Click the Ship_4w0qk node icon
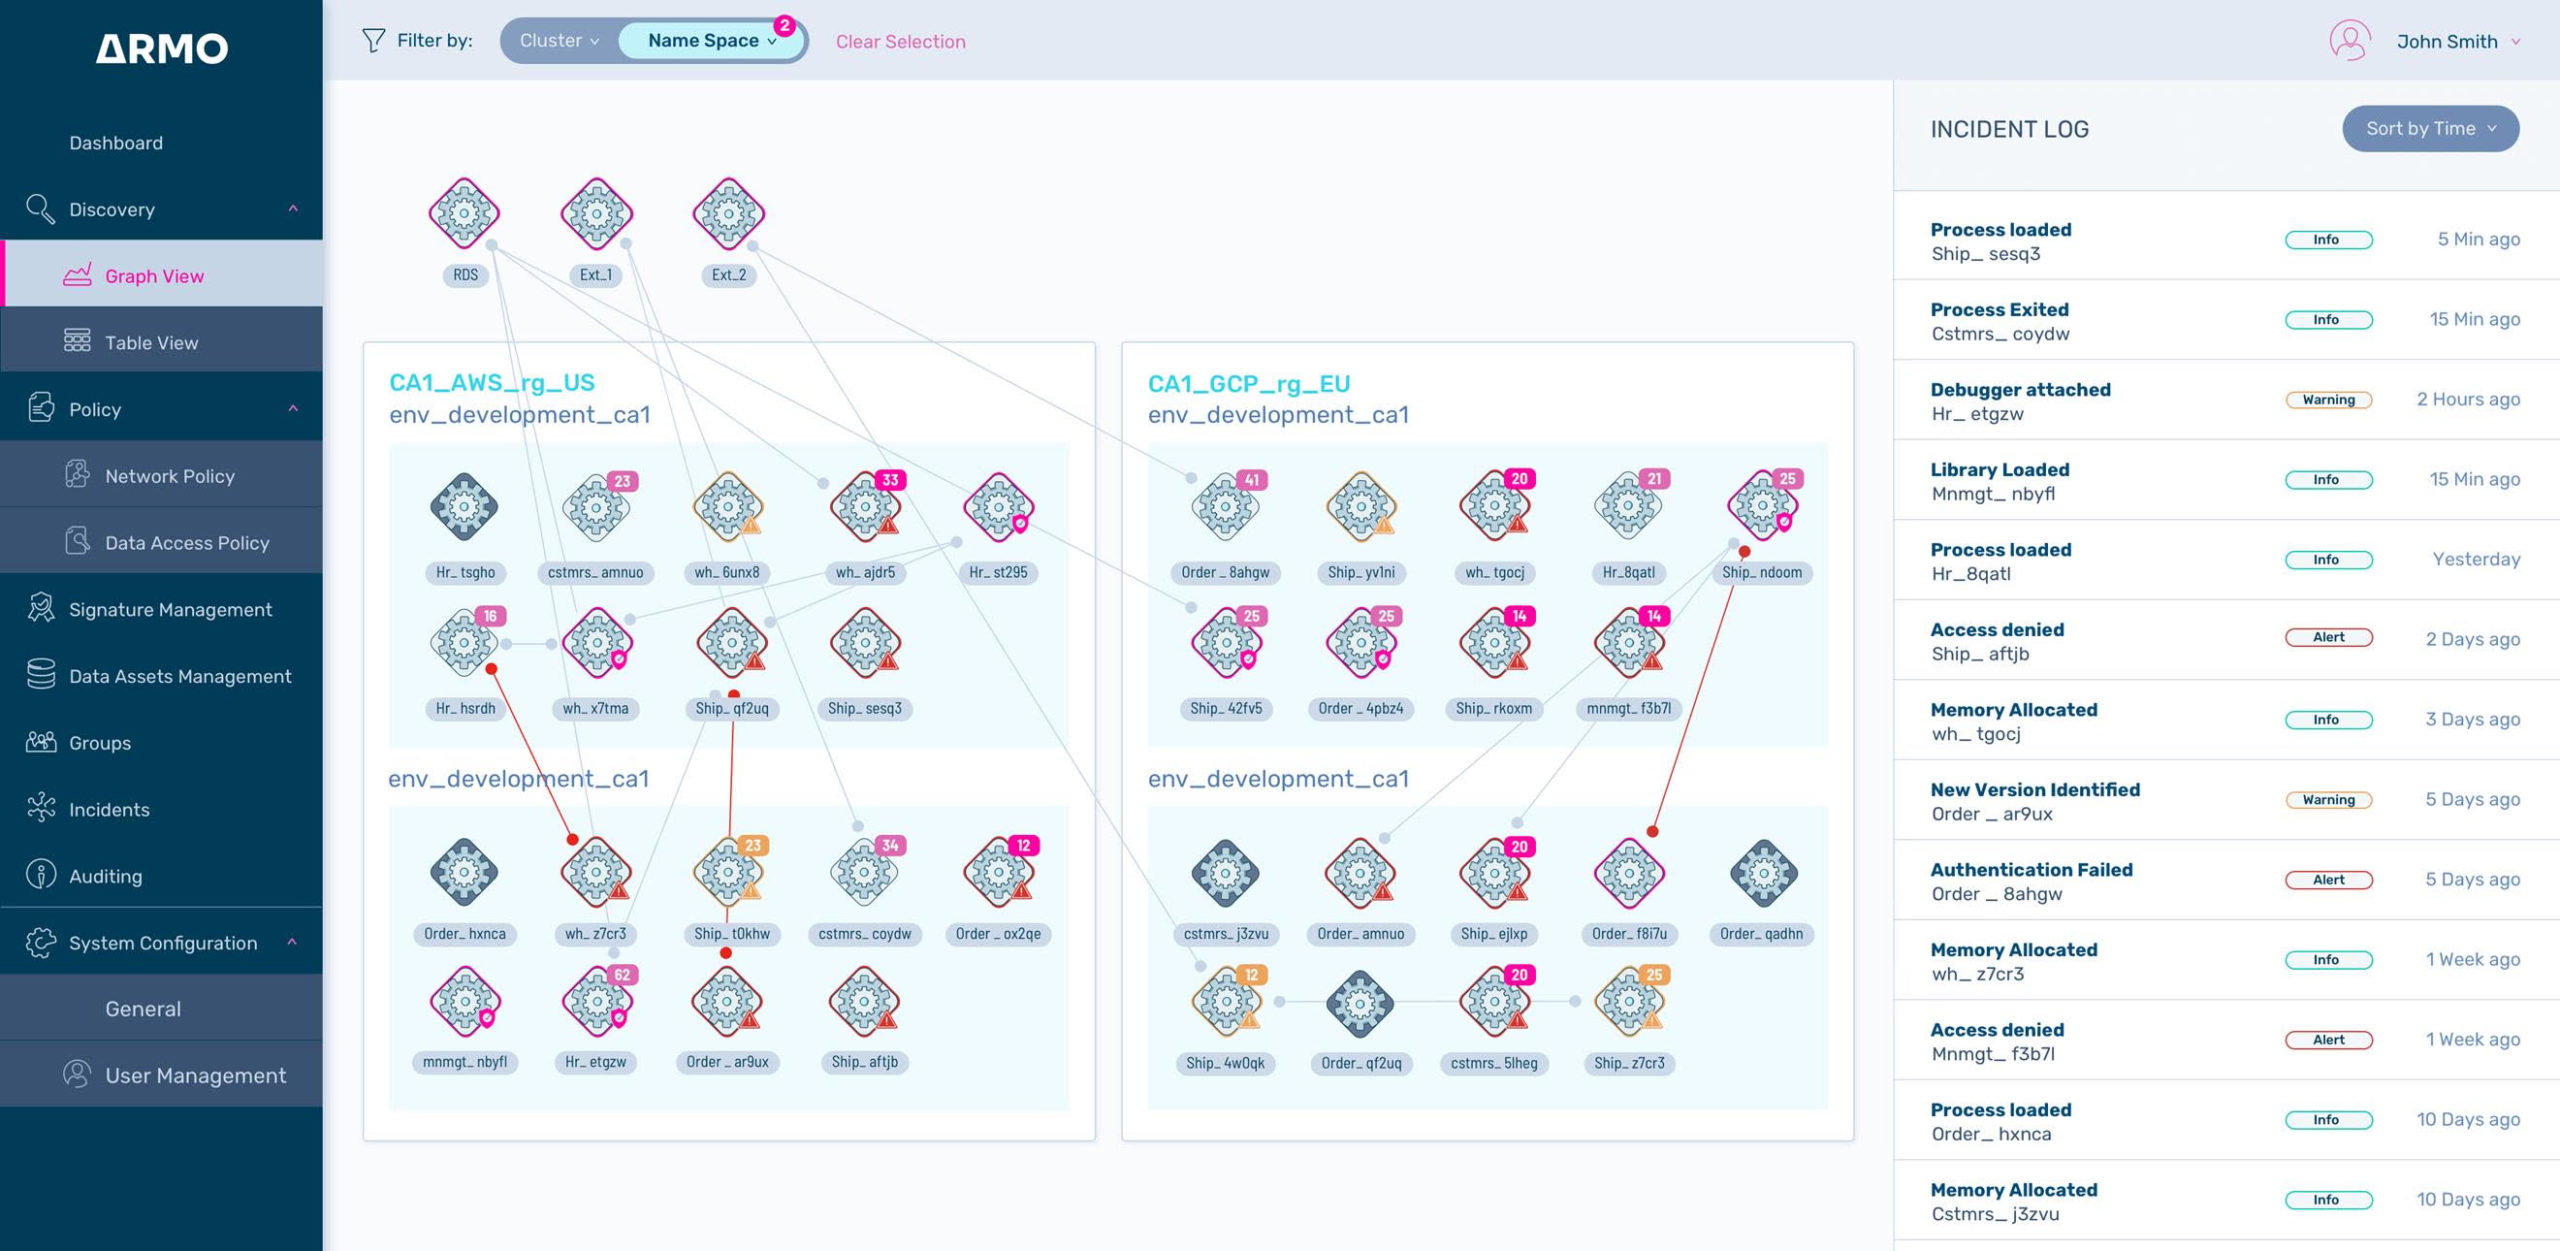 pyautogui.click(x=1228, y=1001)
